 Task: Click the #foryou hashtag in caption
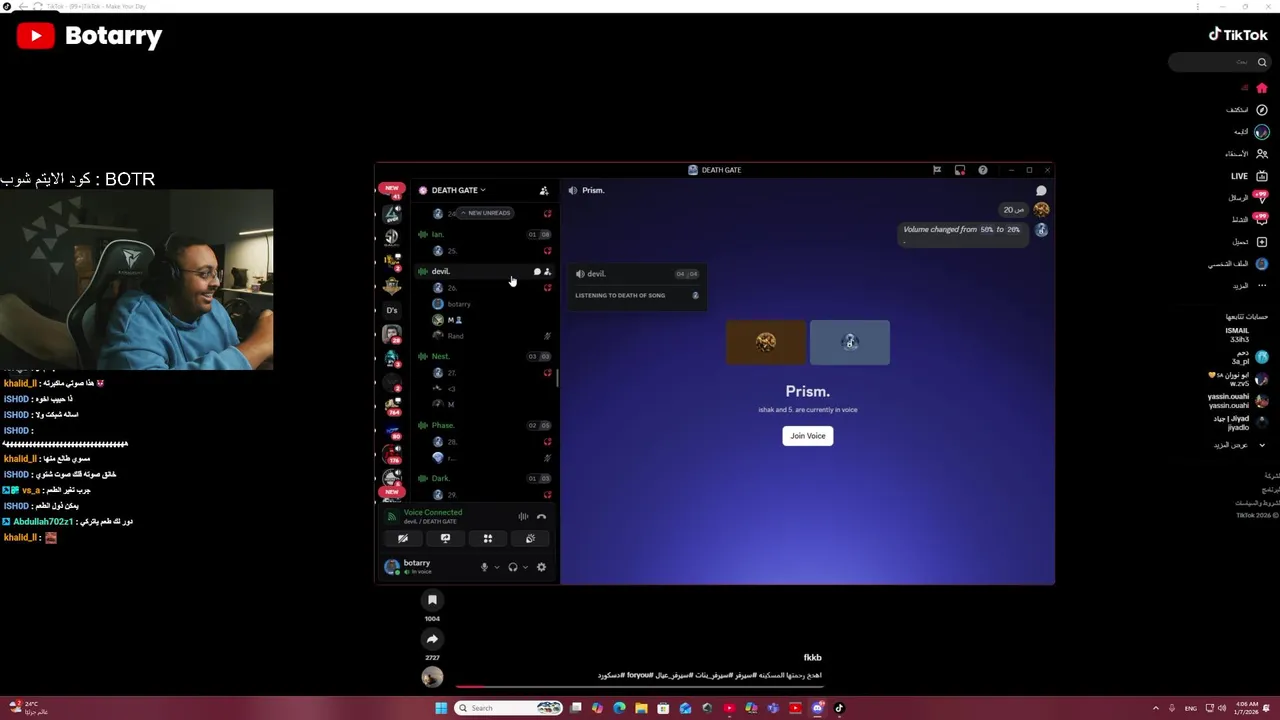coord(639,675)
